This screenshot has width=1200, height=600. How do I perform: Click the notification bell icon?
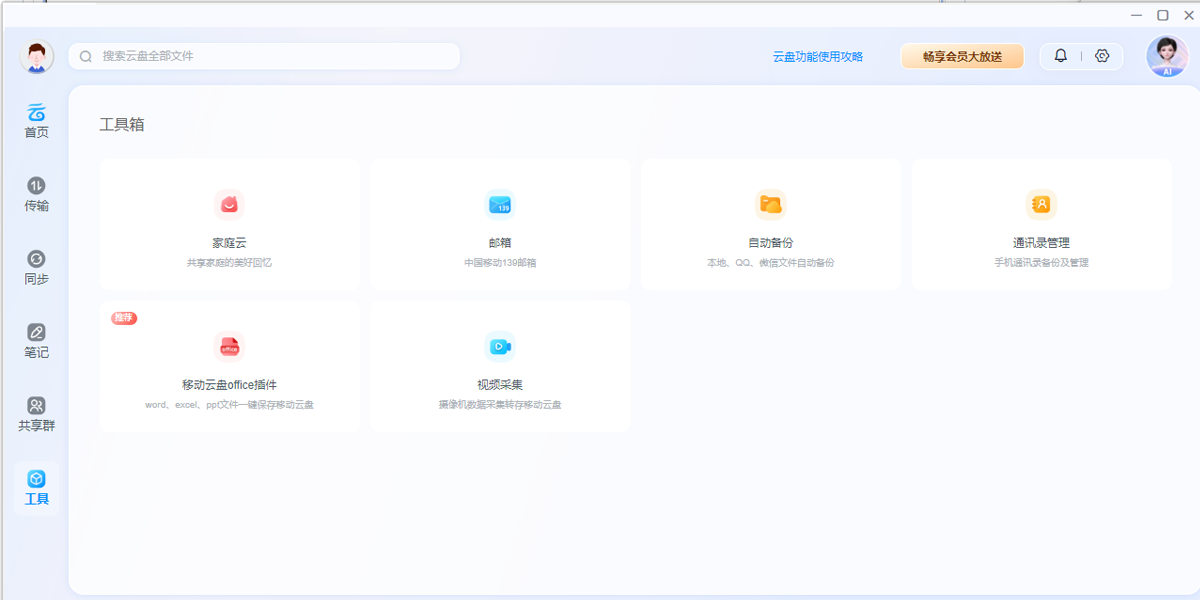click(x=1061, y=56)
